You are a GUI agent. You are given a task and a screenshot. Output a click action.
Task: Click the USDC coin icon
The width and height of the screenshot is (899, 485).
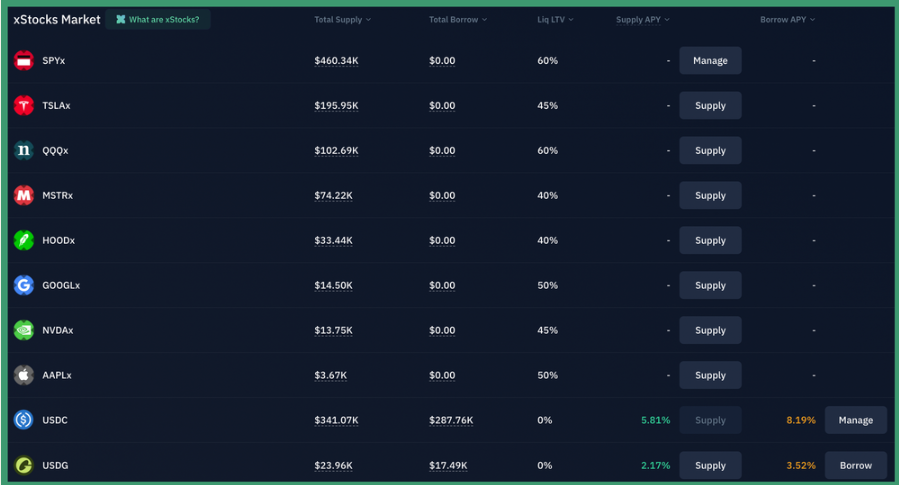[24, 421]
